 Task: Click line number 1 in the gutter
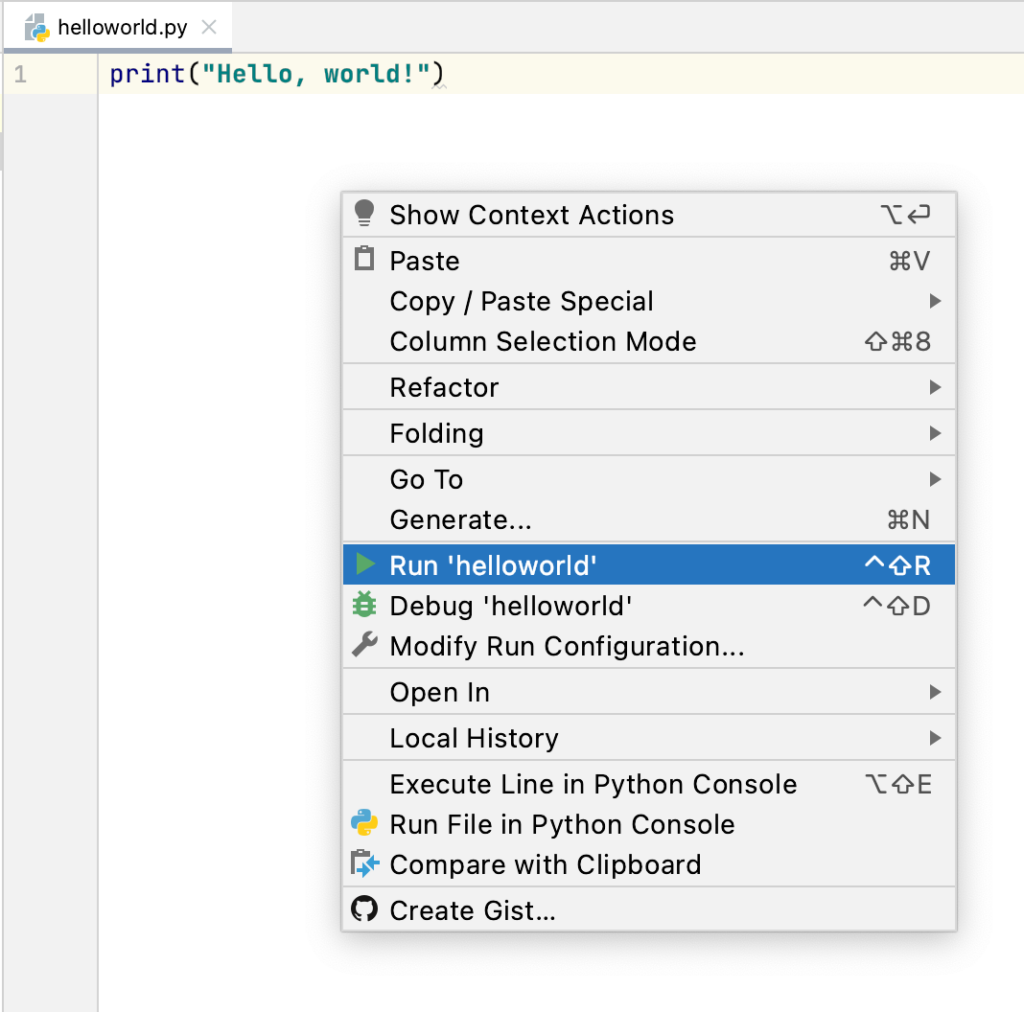21,74
